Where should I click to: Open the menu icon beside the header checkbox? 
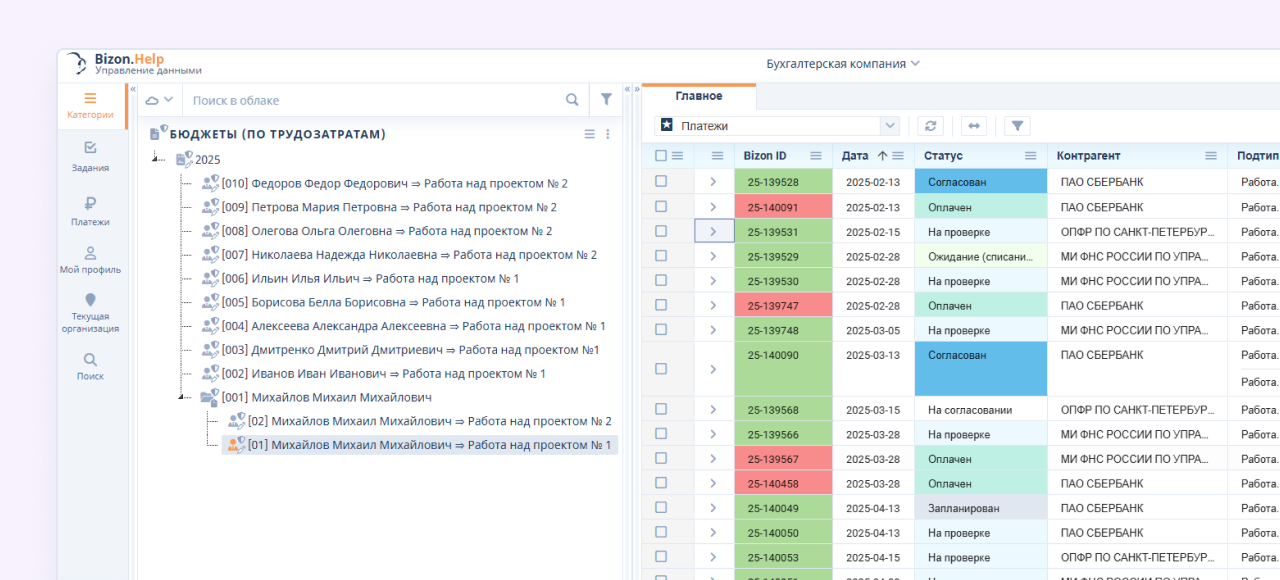[677, 156]
